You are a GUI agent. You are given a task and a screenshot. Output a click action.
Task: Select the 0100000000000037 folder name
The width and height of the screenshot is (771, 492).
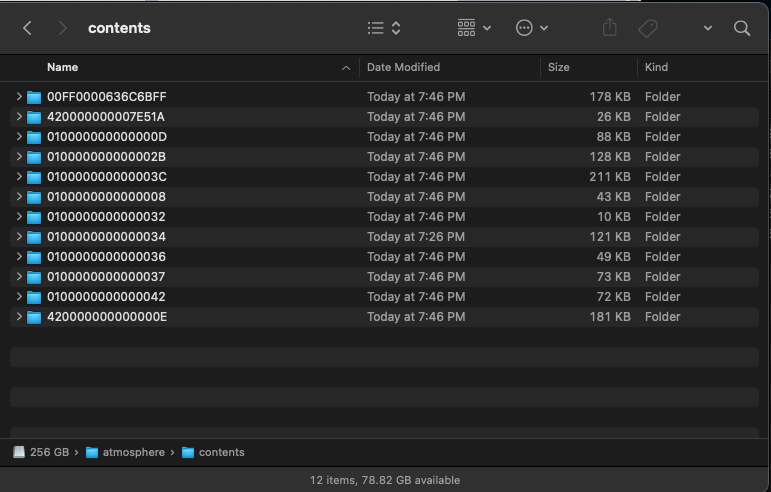[x=106, y=277]
